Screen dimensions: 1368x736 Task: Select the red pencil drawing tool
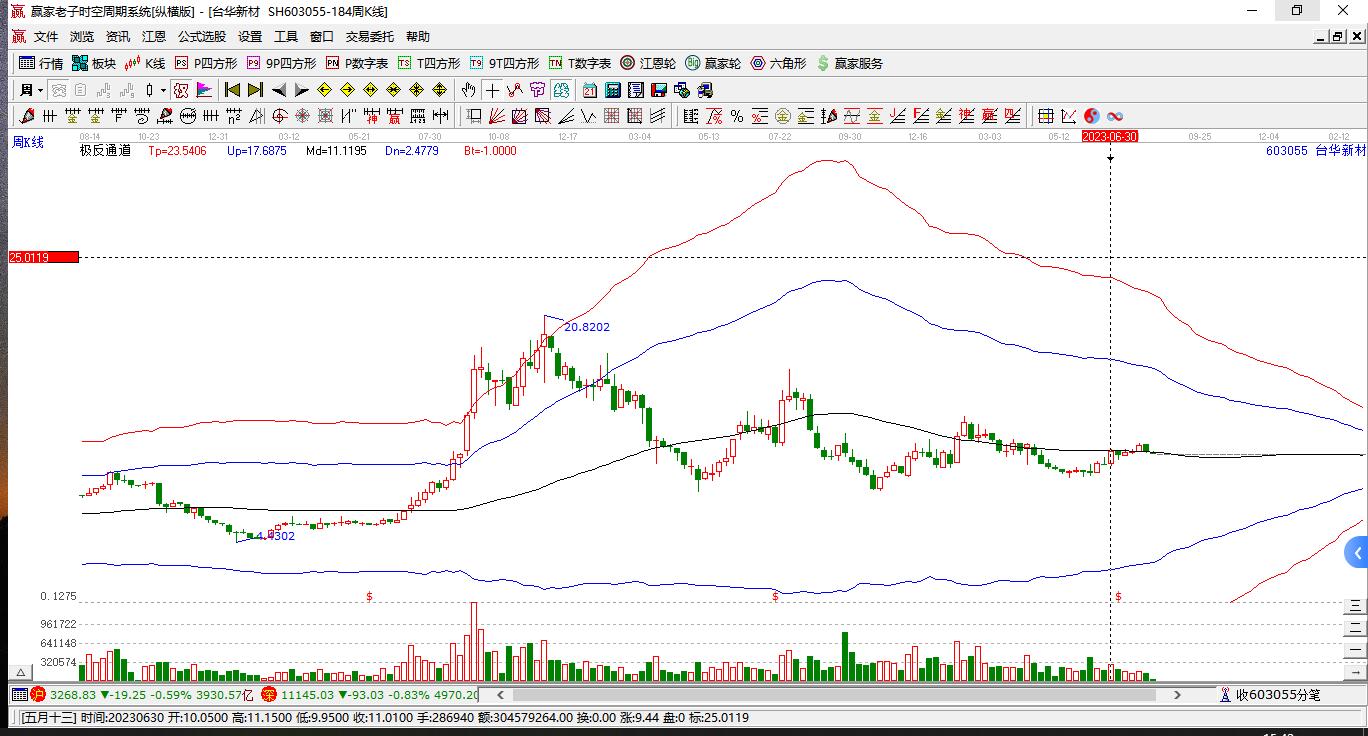pos(27,116)
